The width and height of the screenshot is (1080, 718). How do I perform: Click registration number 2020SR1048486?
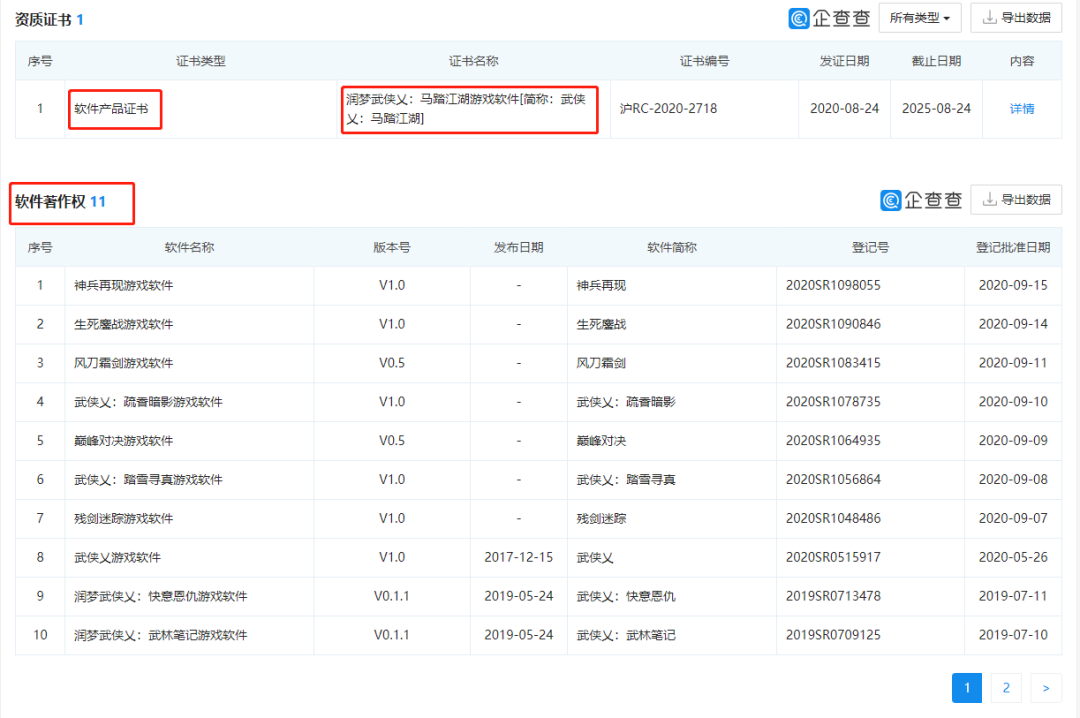833,518
